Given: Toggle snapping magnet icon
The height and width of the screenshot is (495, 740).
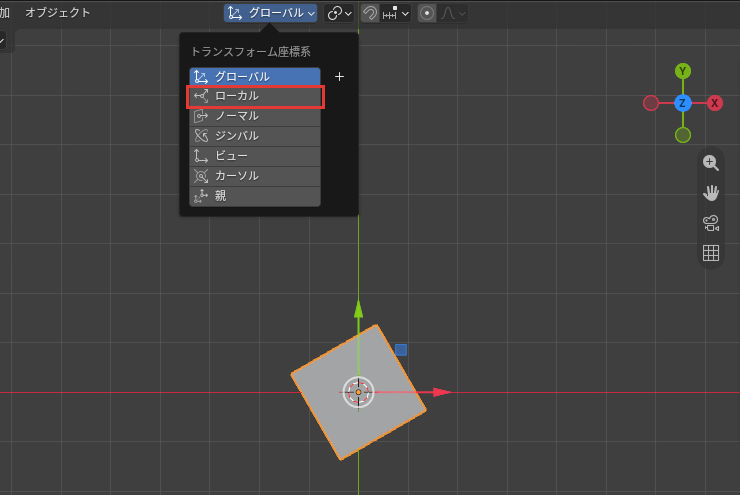Looking at the screenshot, I should [370, 13].
